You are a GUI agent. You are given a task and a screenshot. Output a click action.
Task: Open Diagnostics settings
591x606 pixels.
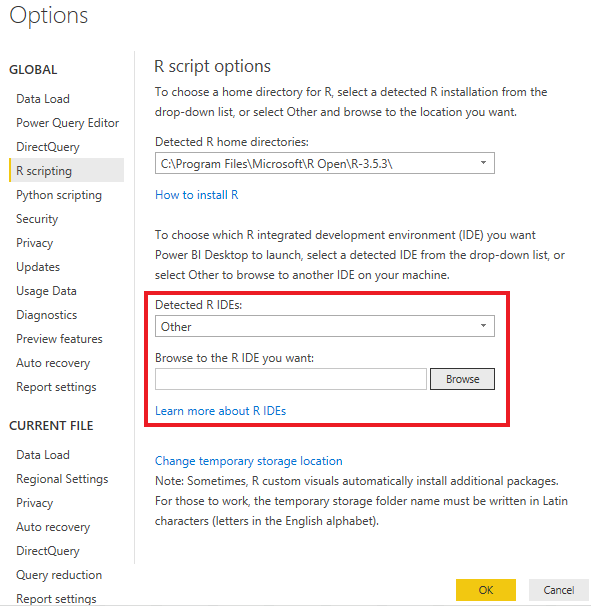(x=47, y=315)
